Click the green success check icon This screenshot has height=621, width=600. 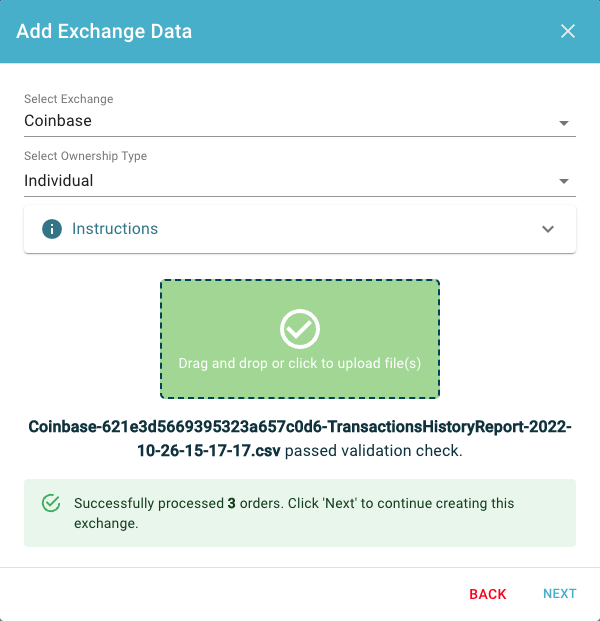(x=51, y=503)
